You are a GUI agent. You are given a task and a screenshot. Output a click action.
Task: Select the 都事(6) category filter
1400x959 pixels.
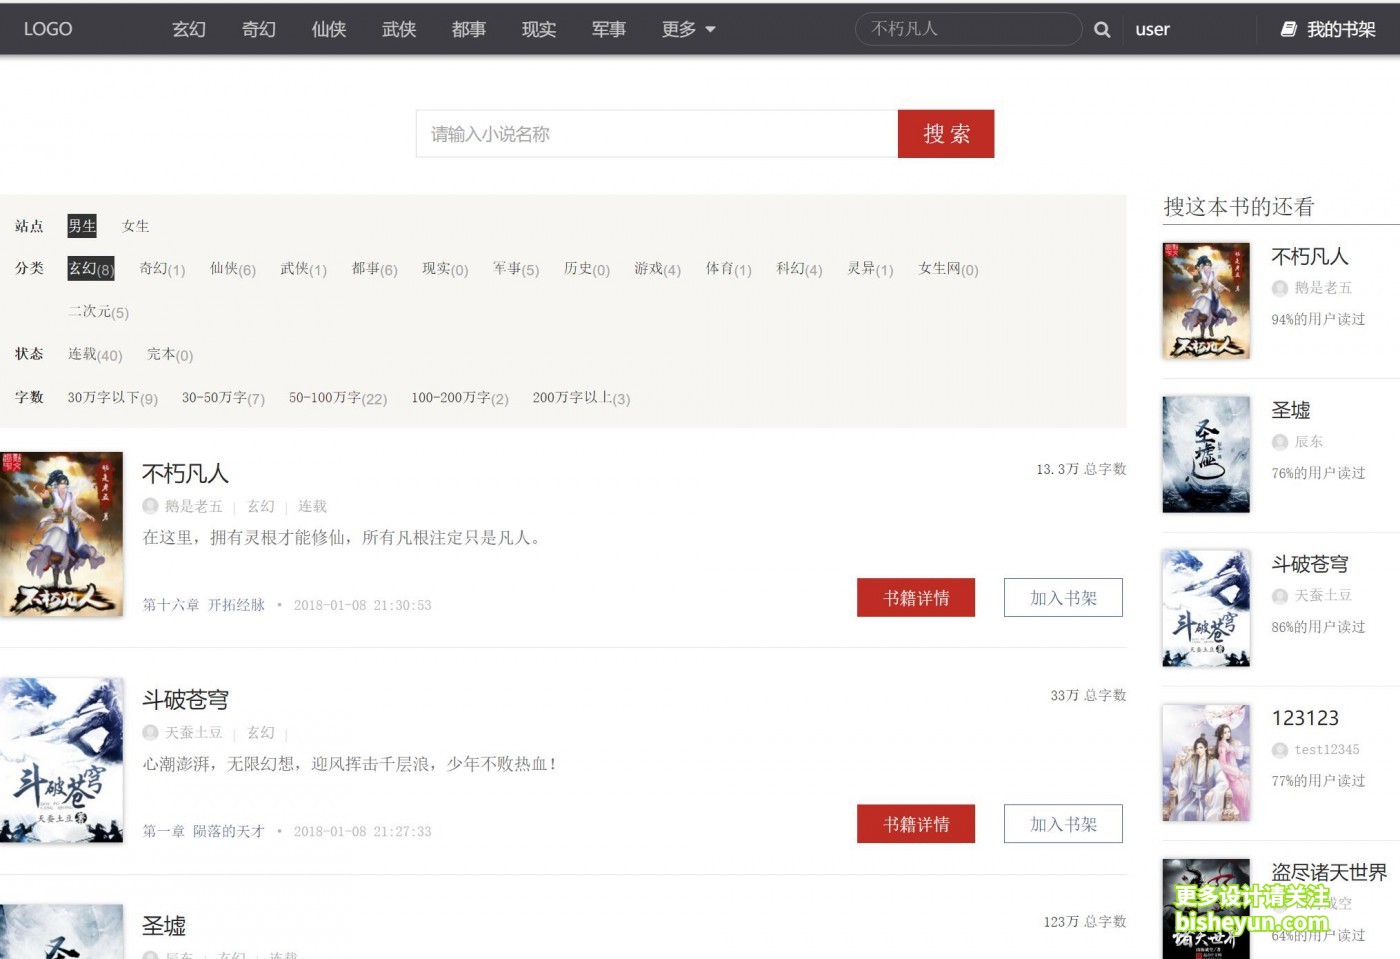tap(375, 269)
